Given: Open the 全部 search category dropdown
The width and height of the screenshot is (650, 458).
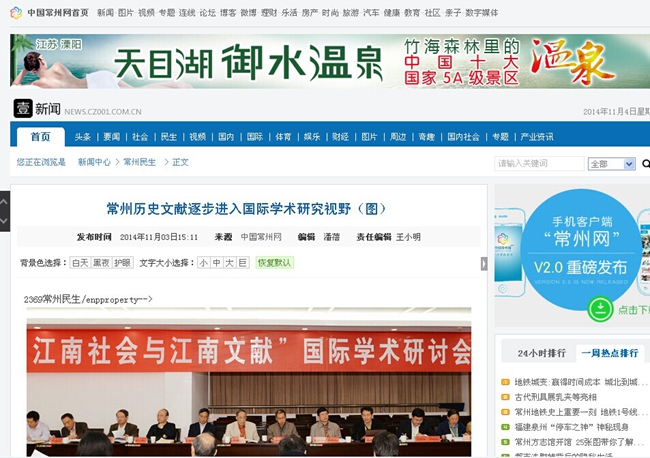Looking at the screenshot, I should click(611, 164).
